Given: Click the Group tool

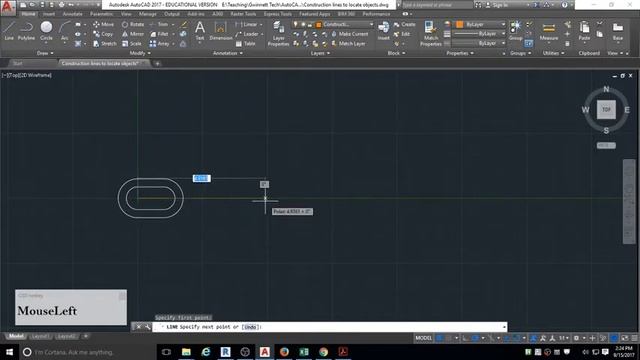Looking at the screenshot, I should (x=516, y=31).
